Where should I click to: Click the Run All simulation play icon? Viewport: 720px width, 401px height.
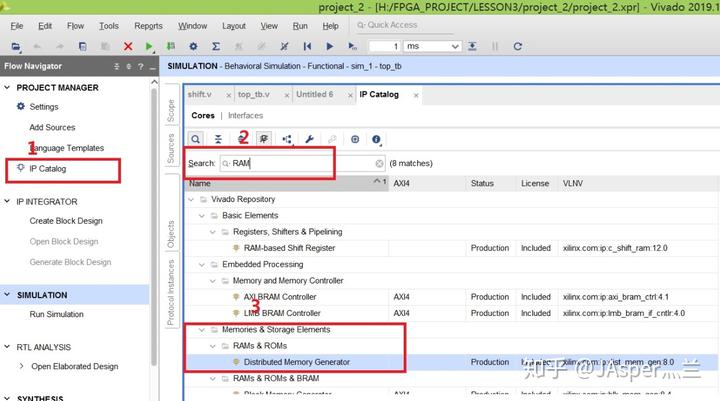[330, 46]
